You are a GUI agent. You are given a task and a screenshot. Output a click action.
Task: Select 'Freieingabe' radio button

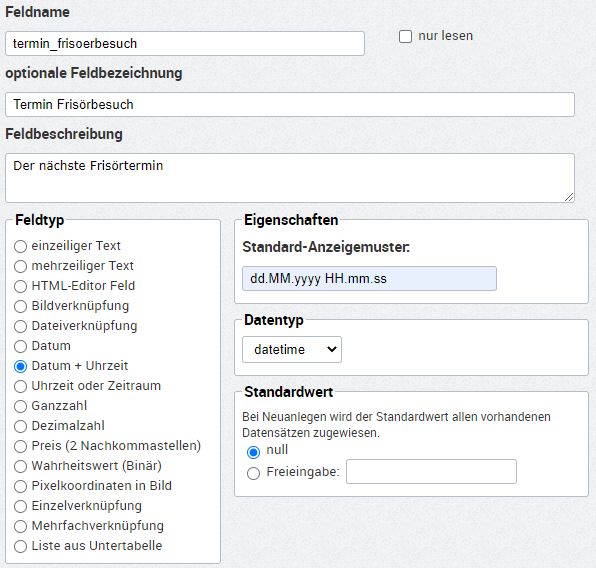254,474
